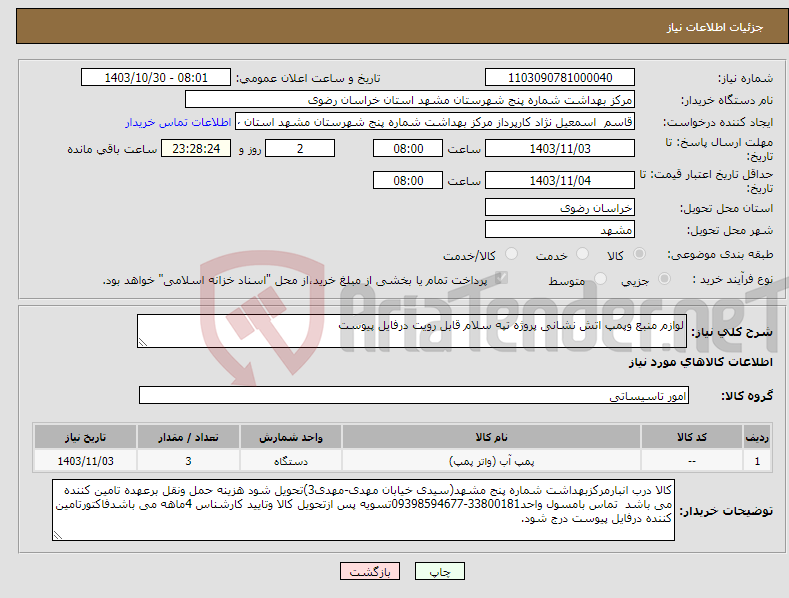Click the response deadline hour field 08:00
The width and height of the screenshot is (789, 598).
[x=408, y=148]
